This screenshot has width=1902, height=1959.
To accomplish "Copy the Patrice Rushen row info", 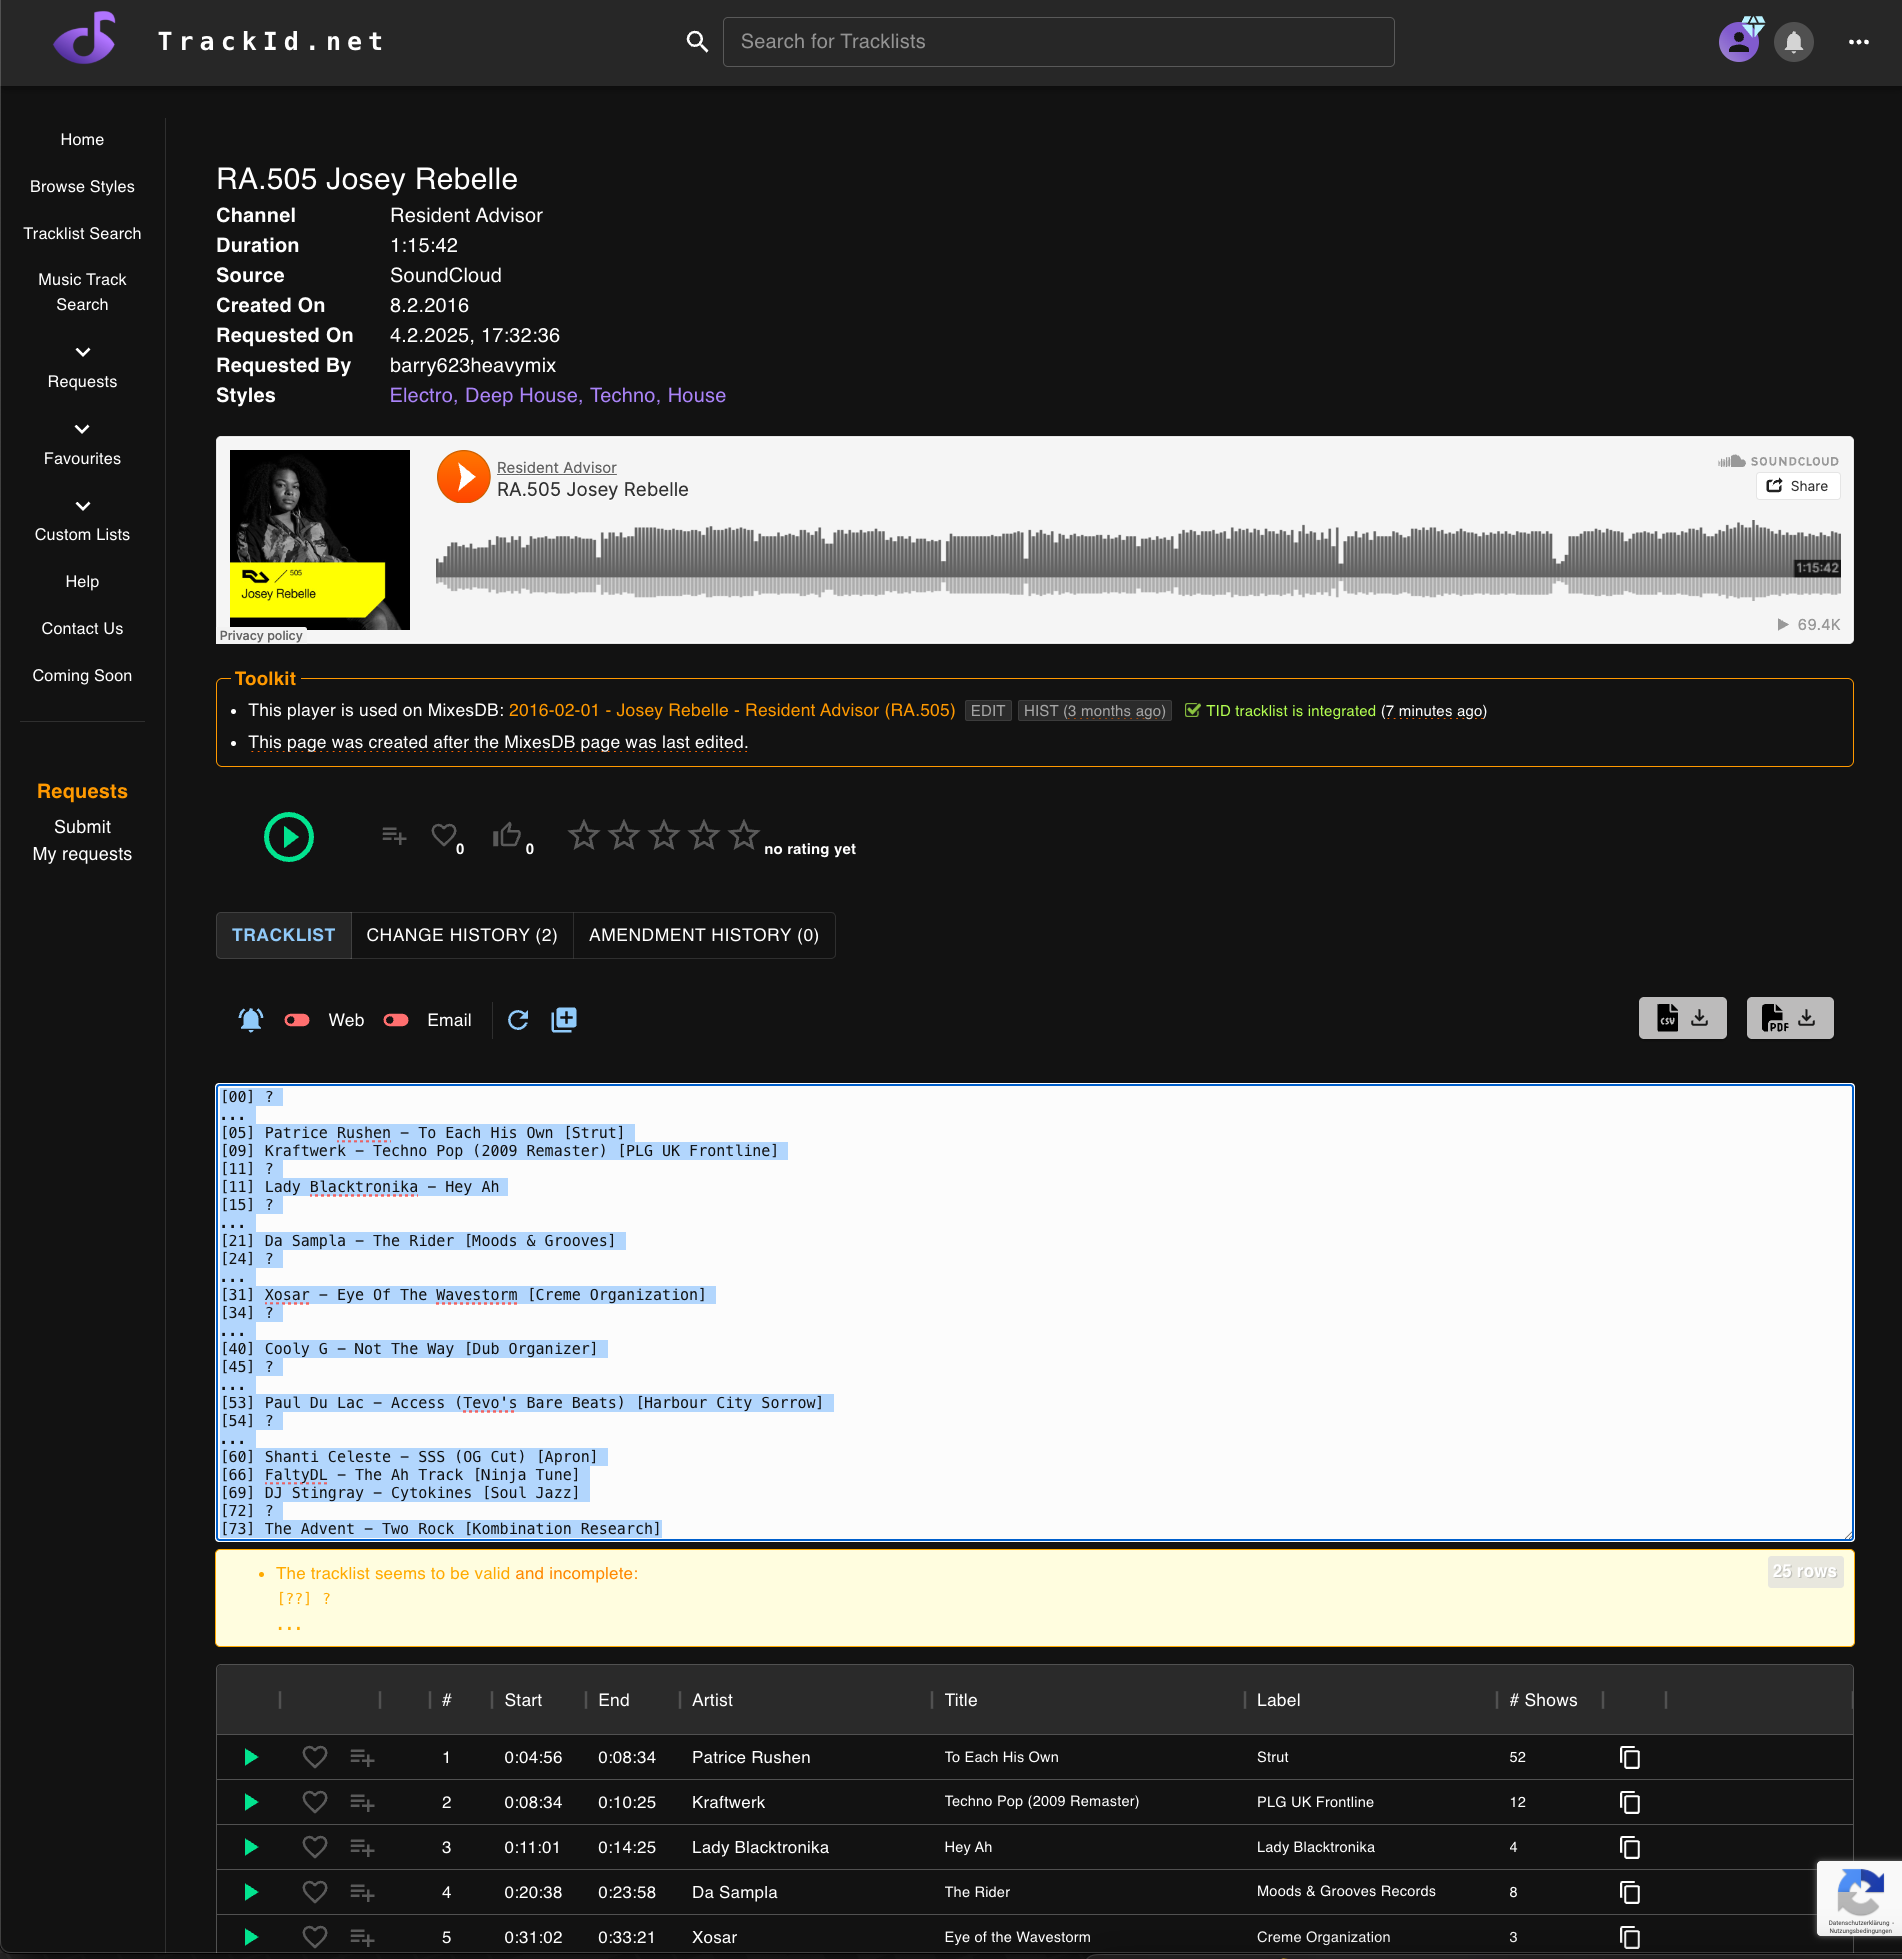I will [1630, 1757].
